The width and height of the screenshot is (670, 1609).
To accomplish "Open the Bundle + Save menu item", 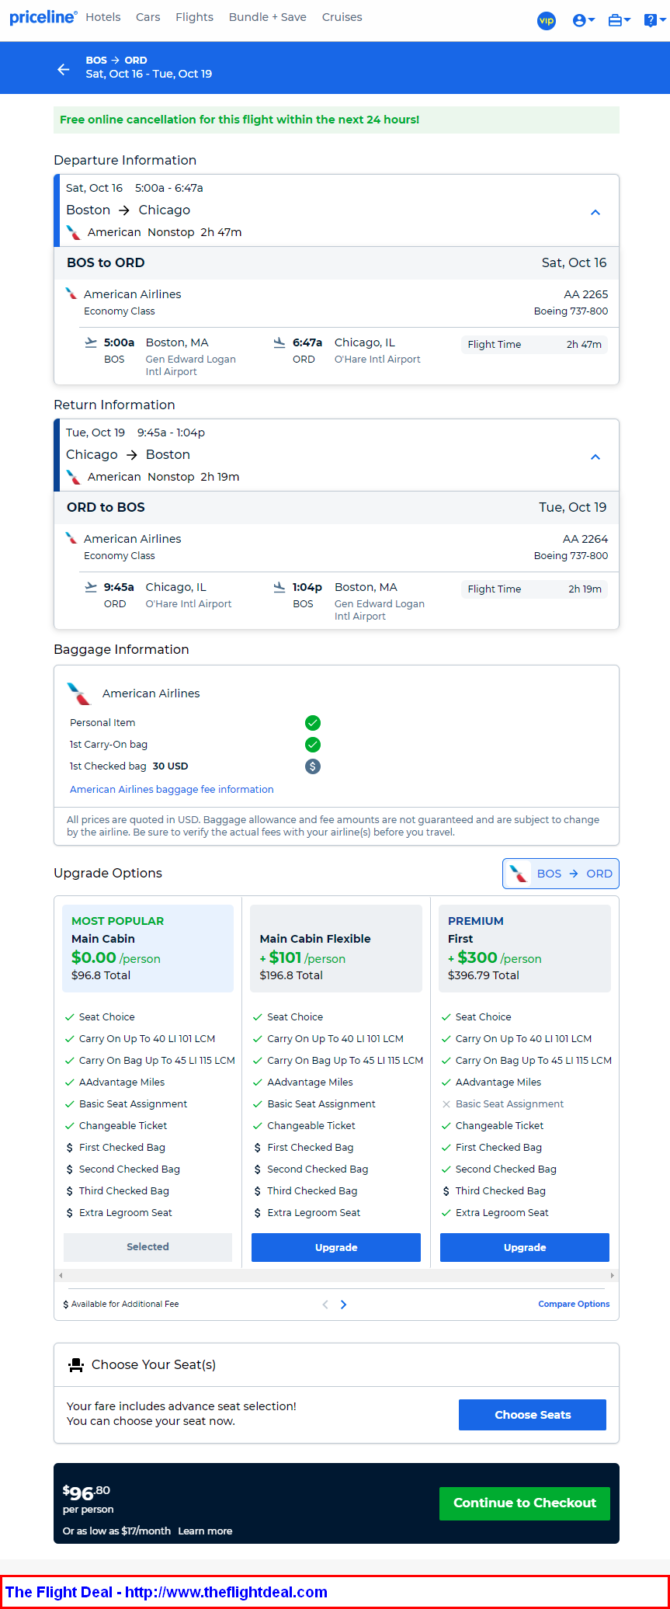I will (267, 17).
